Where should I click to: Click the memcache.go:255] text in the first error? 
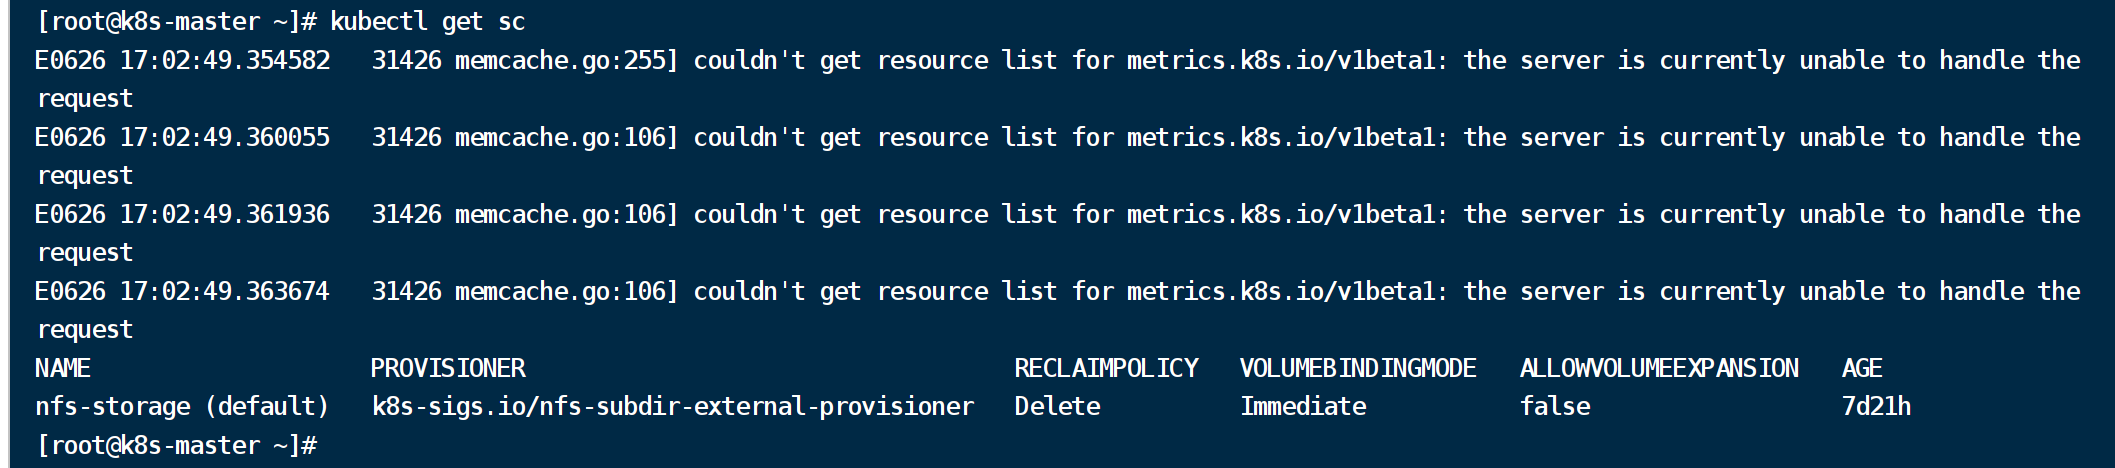tap(567, 60)
